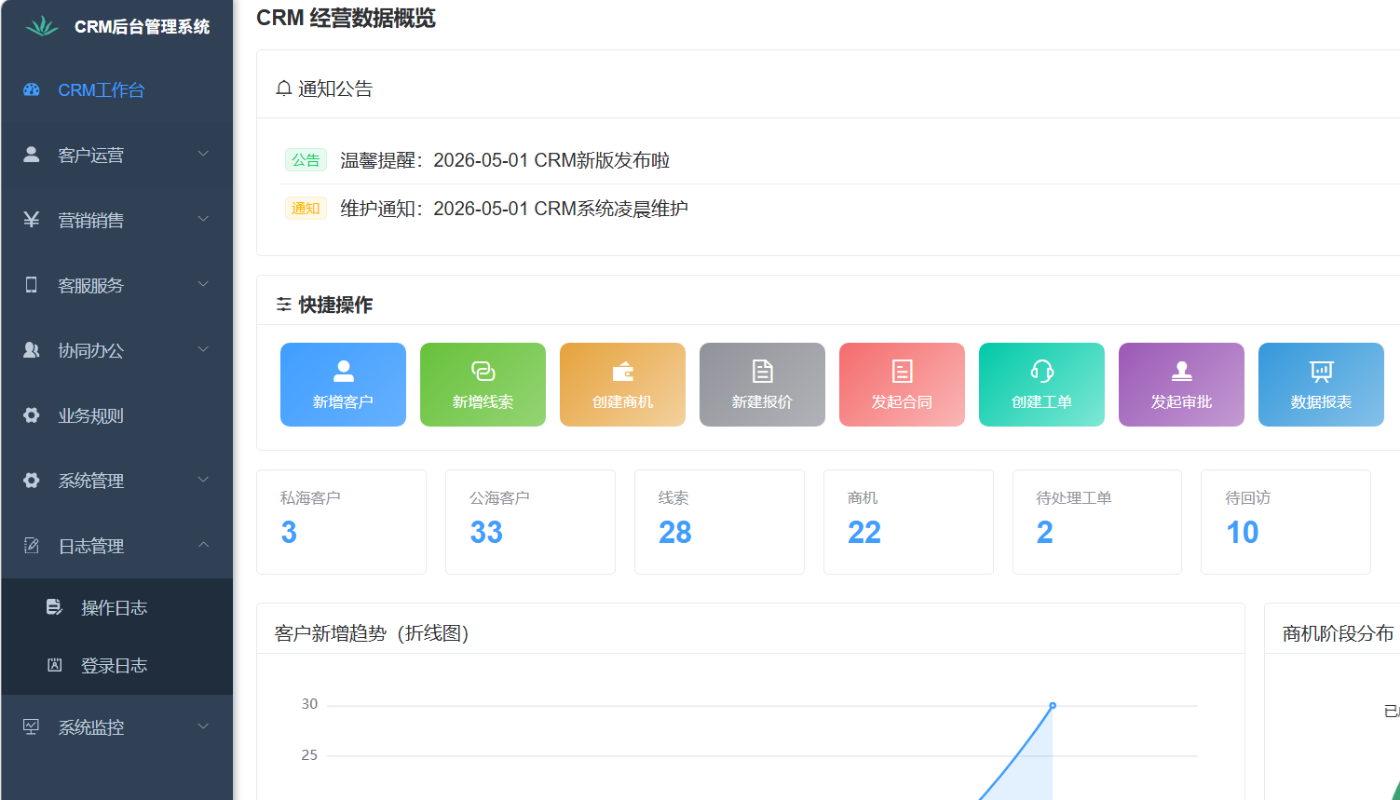Click the CRM logo lotus icon
This screenshot has width=1400, height=800.
click(42, 26)
